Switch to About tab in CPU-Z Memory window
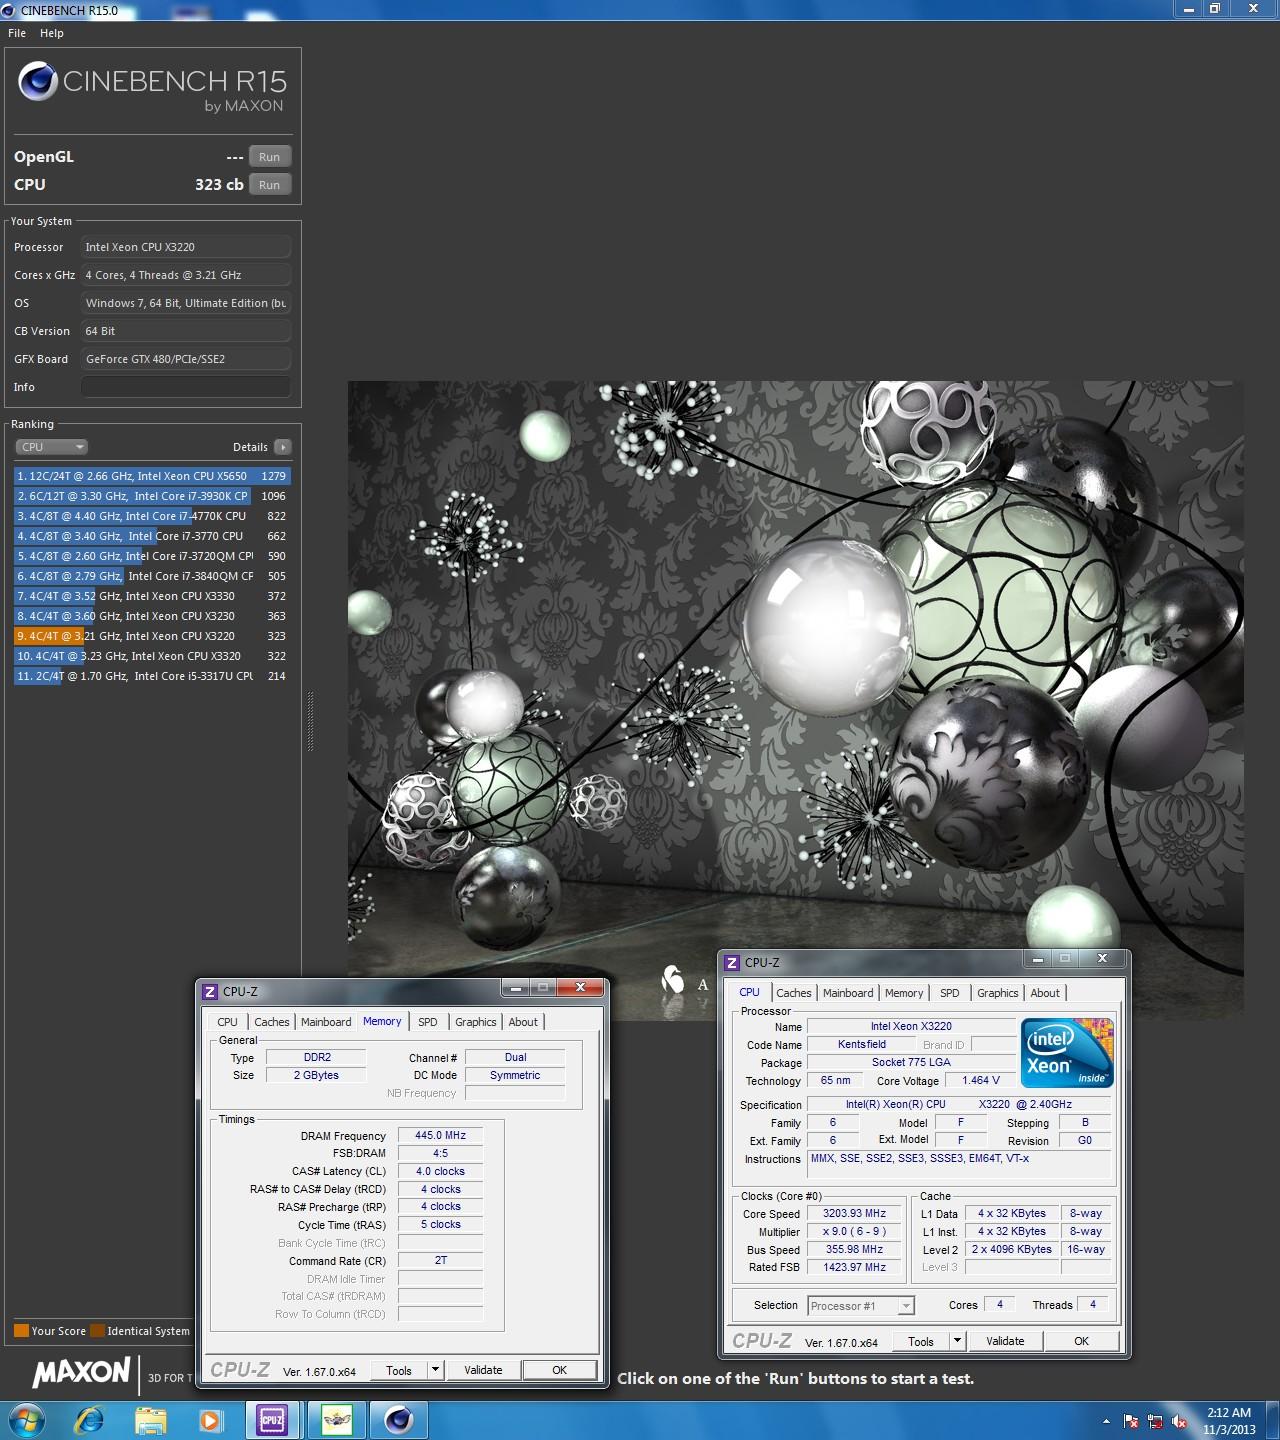1280x1440 pixels. pyautogui.click(x=523, y=1022)
